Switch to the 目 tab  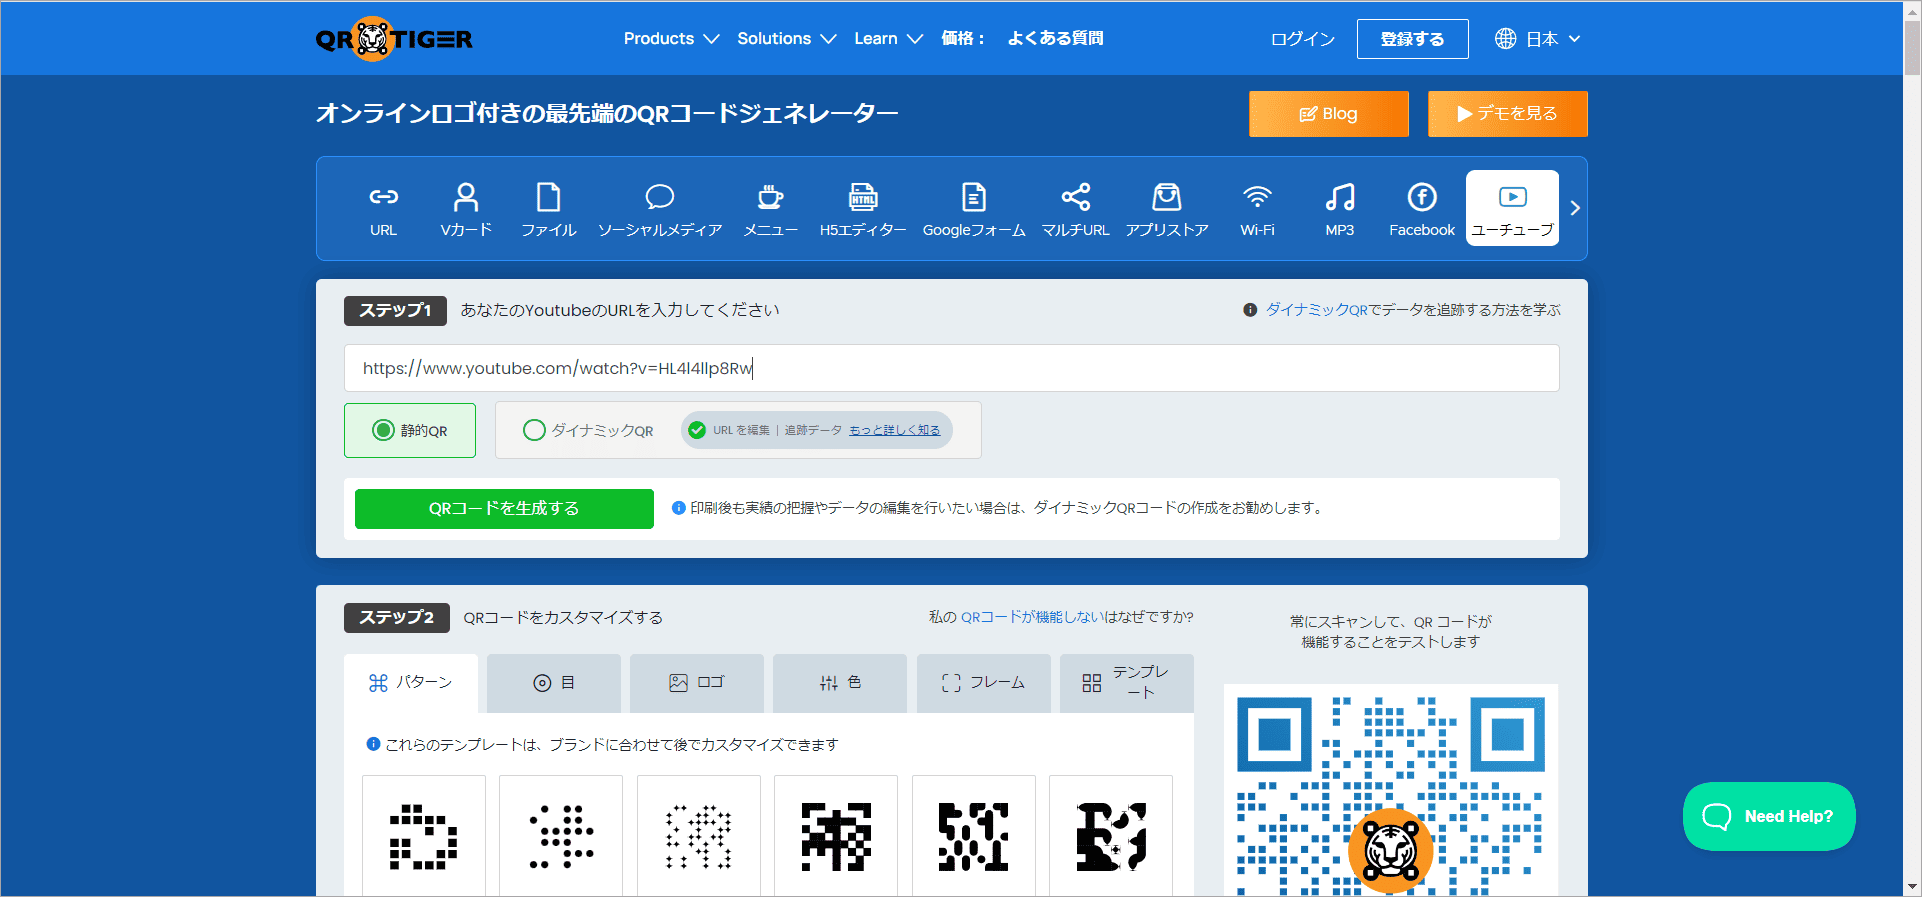[554, 683]
